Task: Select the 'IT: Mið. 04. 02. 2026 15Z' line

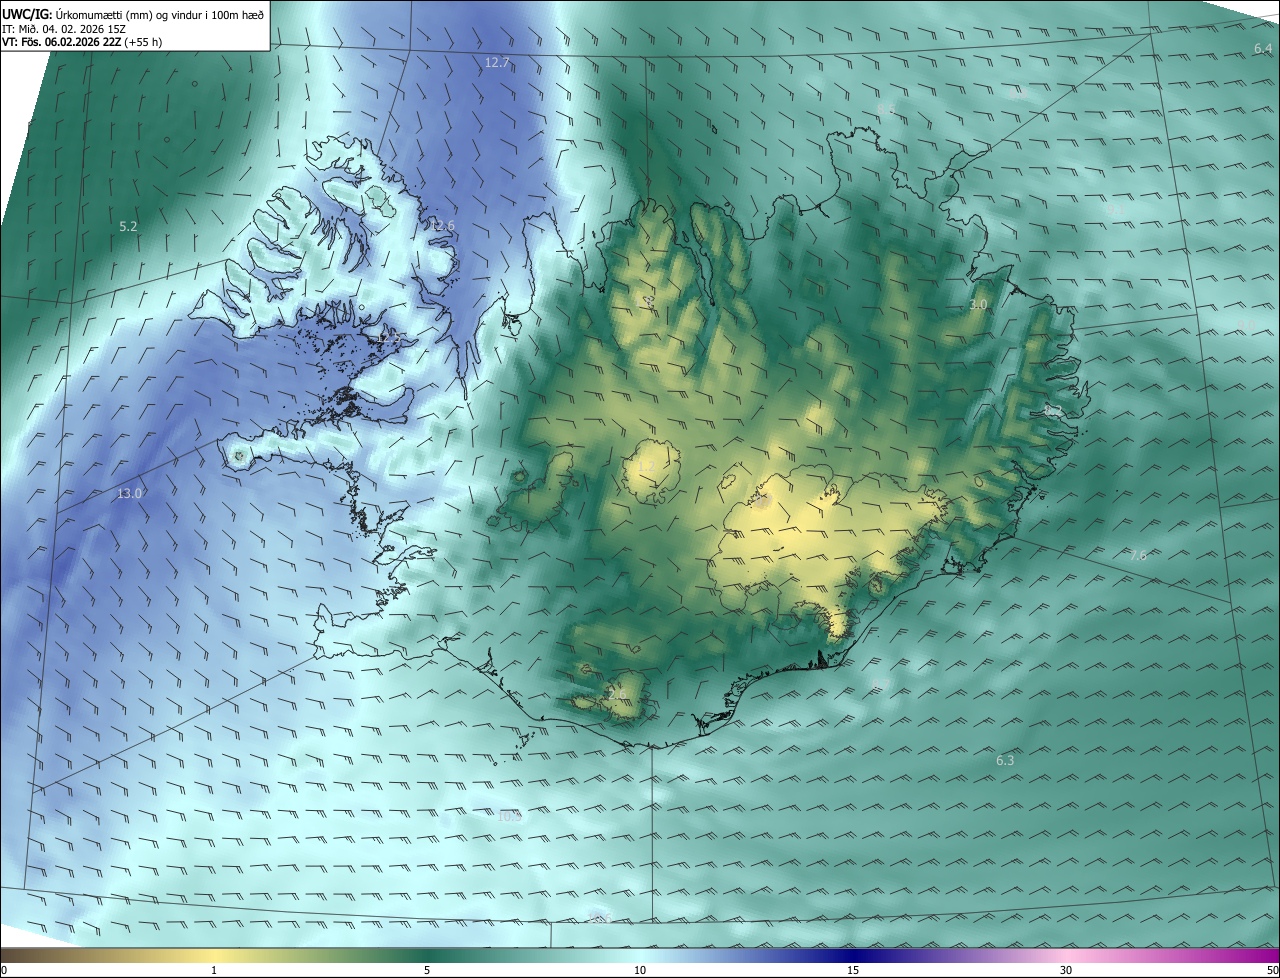Action: (63, 29)
